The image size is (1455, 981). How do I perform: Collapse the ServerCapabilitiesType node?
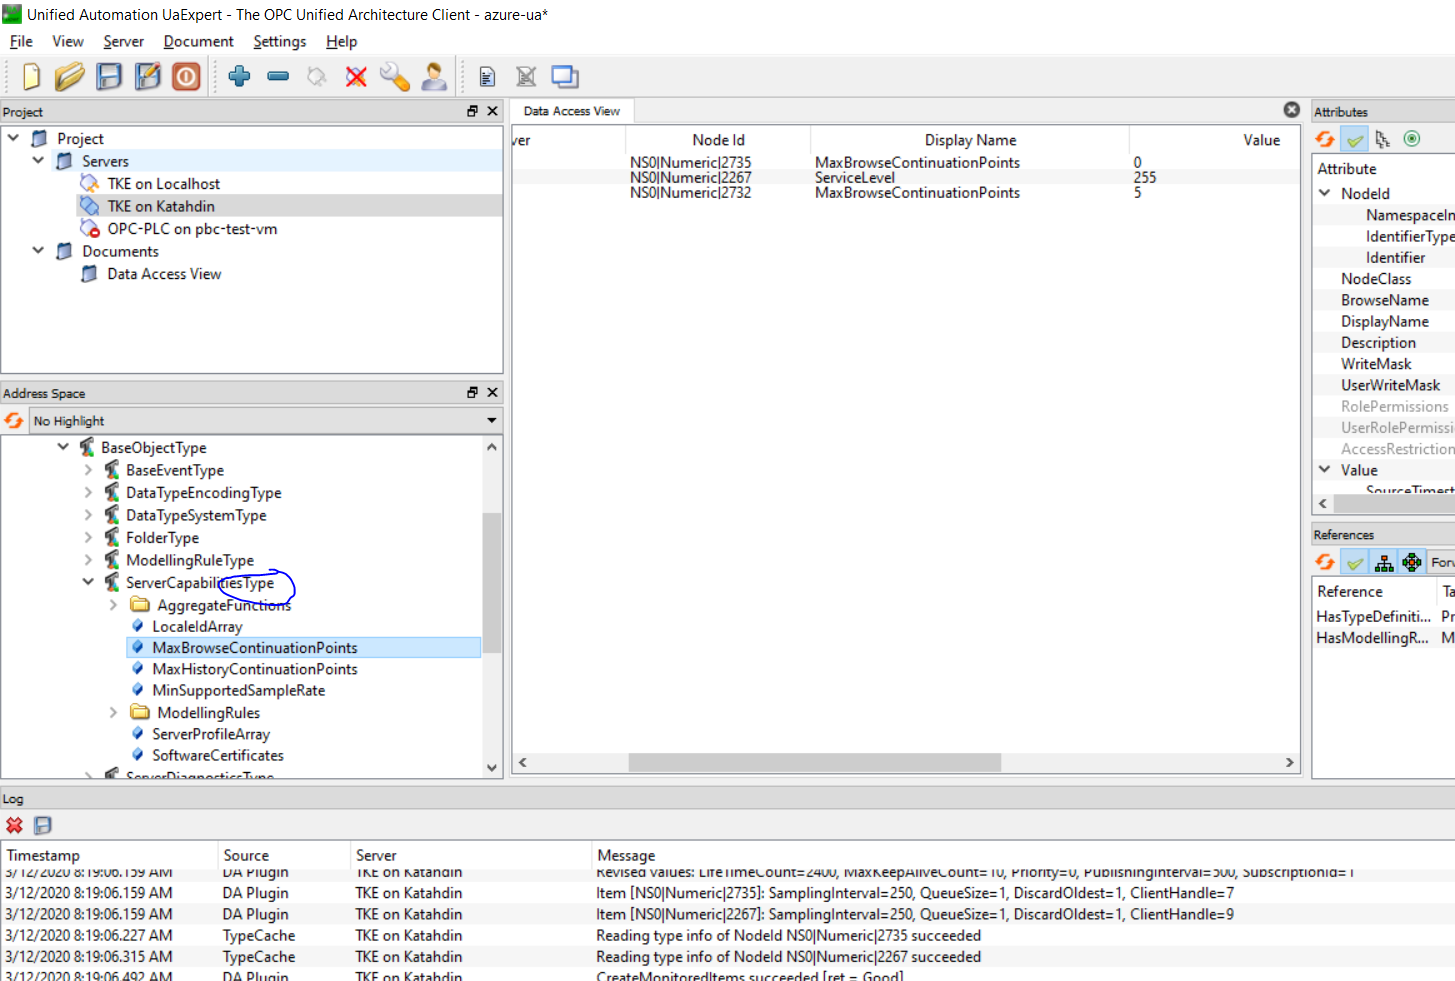(88, 582)
